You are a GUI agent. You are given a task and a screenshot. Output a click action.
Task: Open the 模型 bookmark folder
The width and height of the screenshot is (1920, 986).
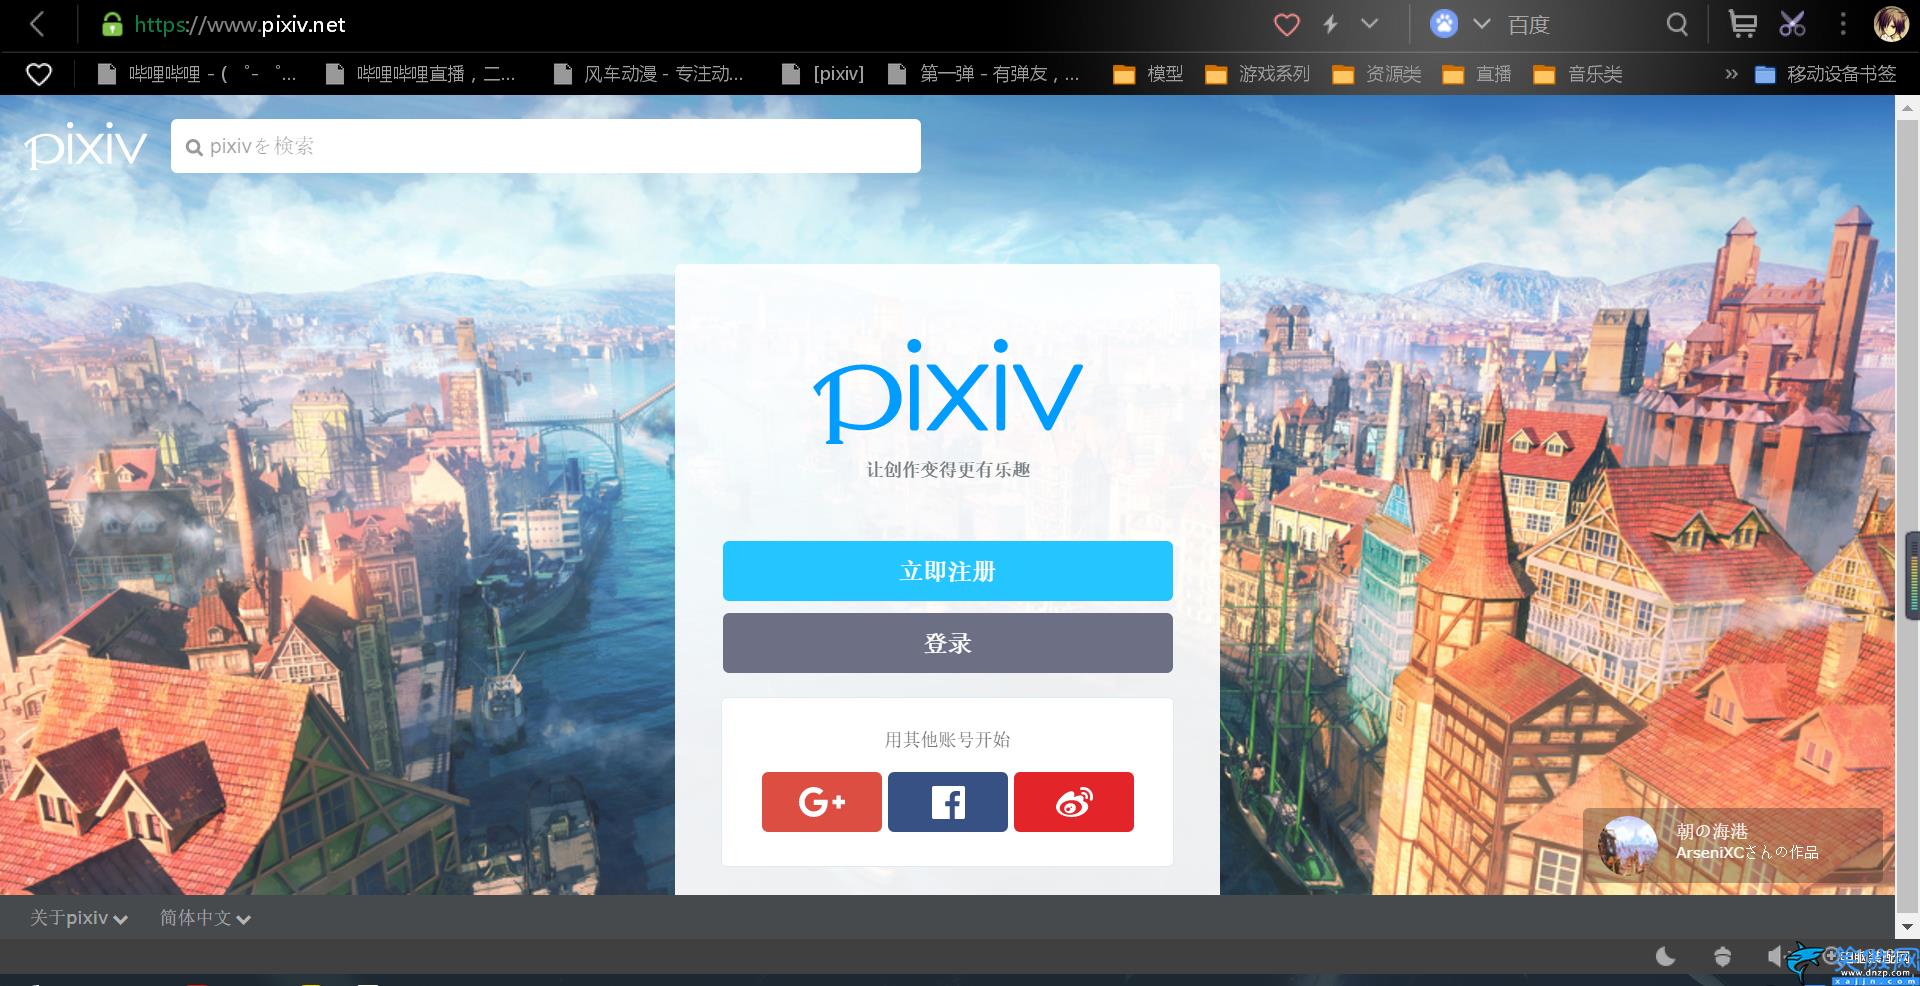1148,74
